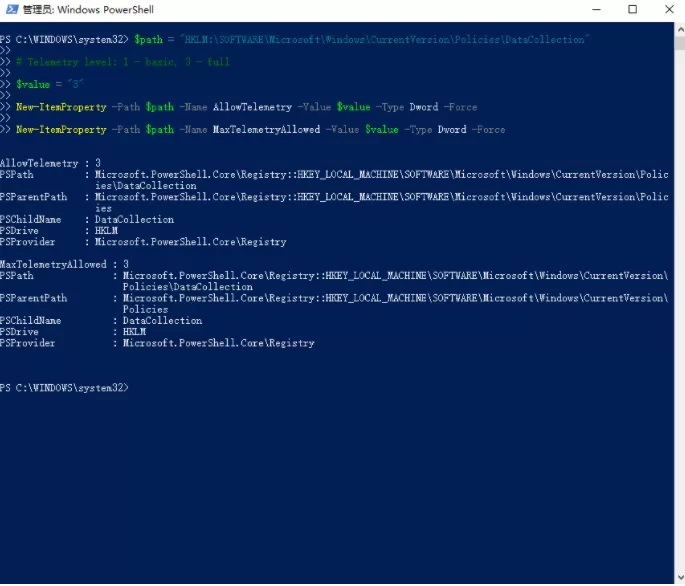This screenshot has width=685, height=586.
Task: Click PSChildName DataCollection in first output block
Action: (x=87, y=219)
